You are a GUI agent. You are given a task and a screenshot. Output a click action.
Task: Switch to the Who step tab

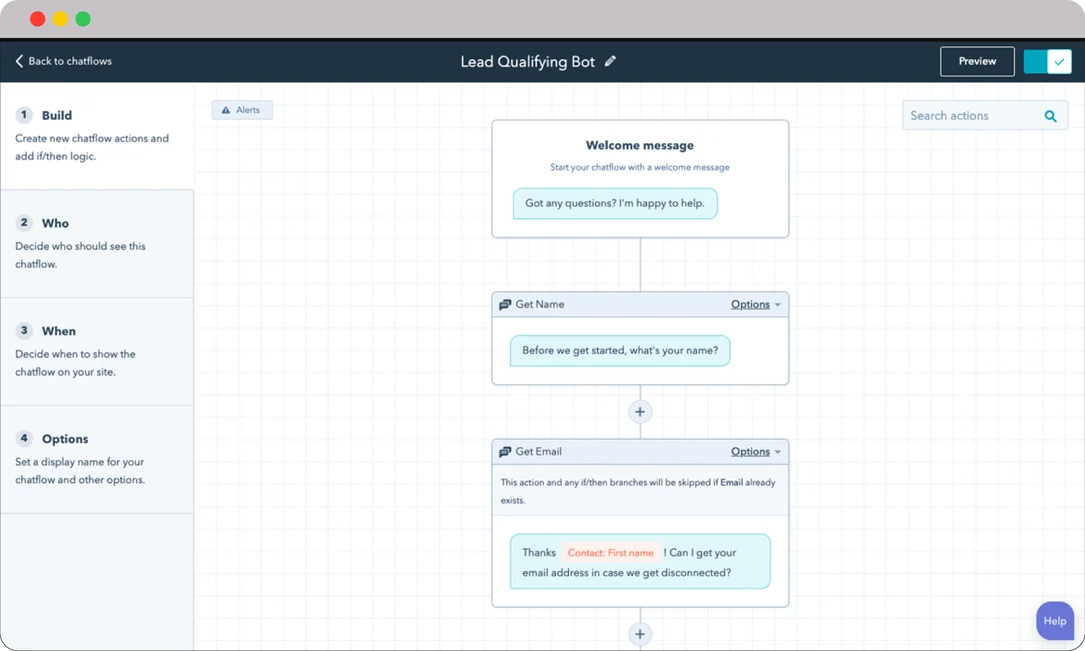pos(97,244)
